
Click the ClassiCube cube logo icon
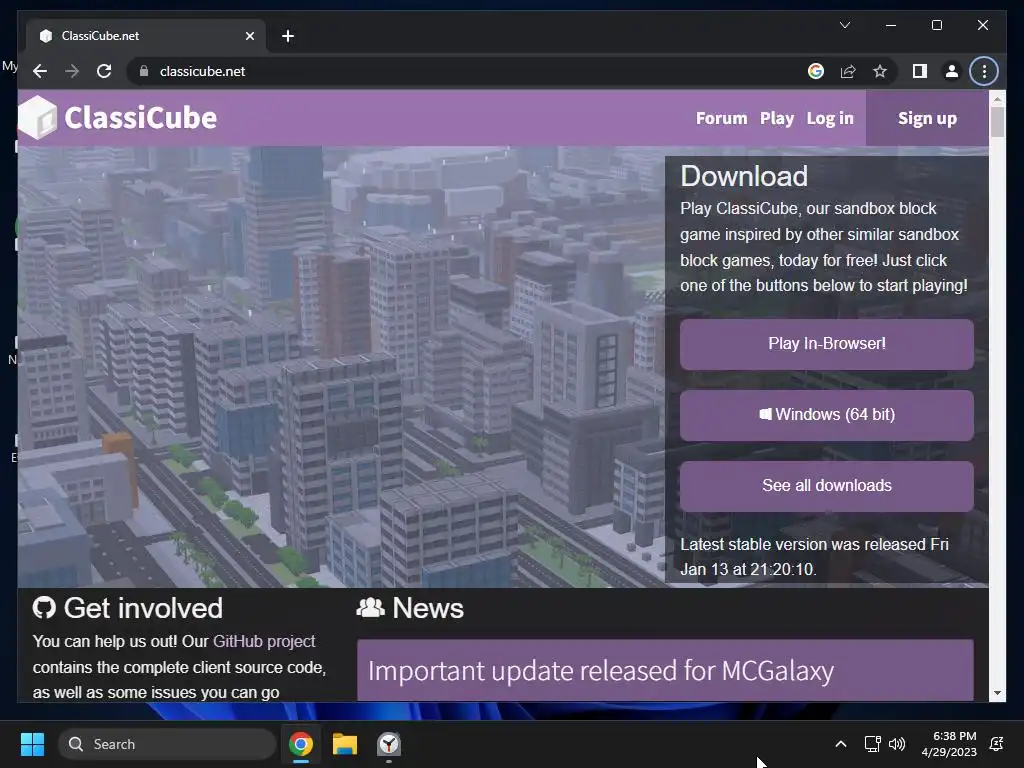[x=37, y=118]
